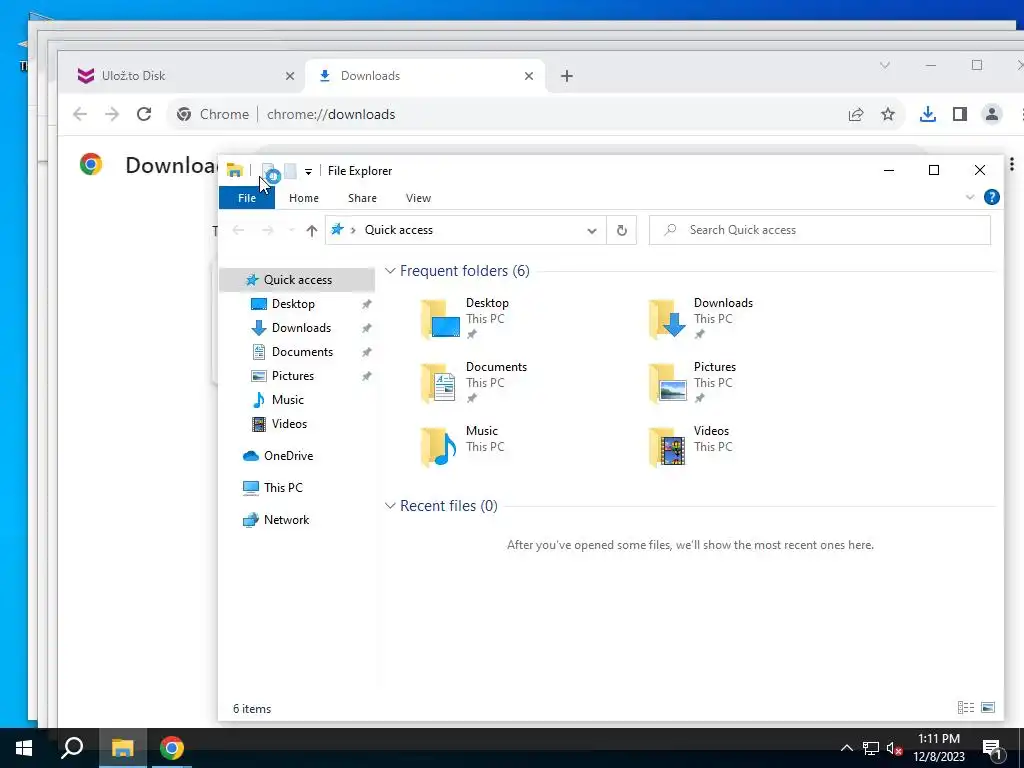Open Chrome downloads toolbar icon
Image resolution: width=1024 pixels, height=768 pixels.
pyautogui.click(x=927, y=115)
